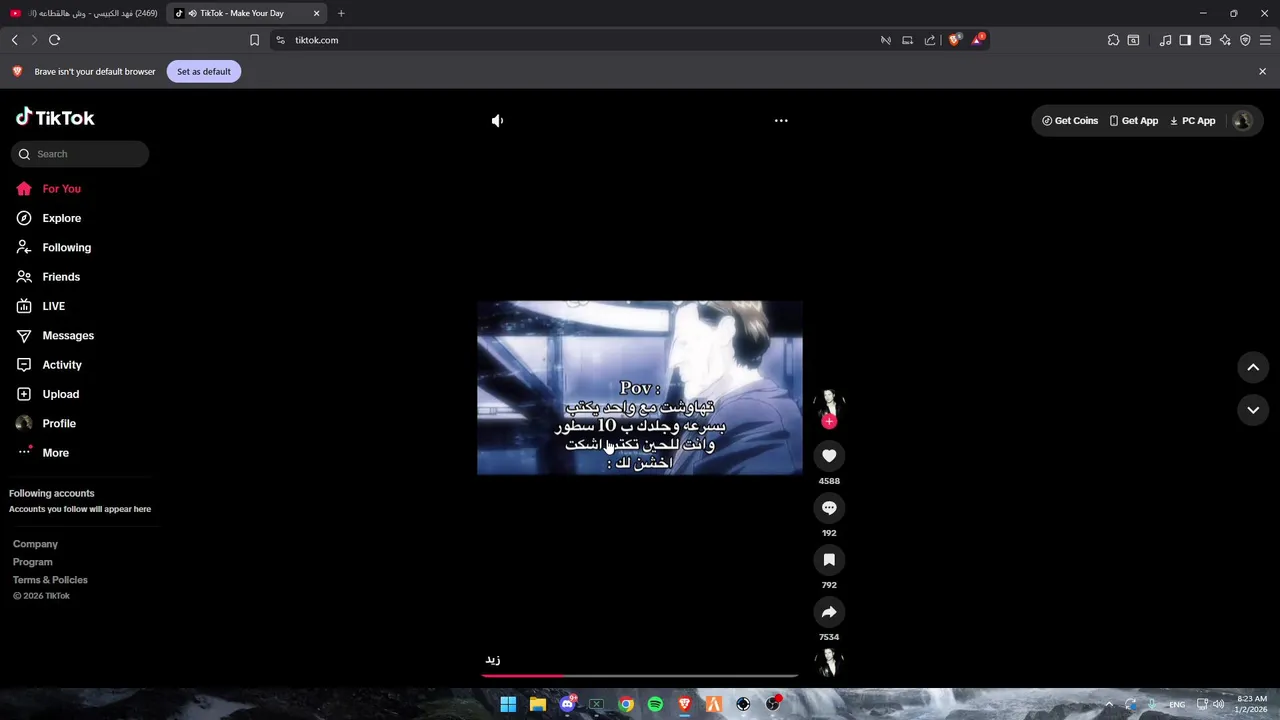
Task: Click the share page icon in address bar
Action: tap(930, 40)
